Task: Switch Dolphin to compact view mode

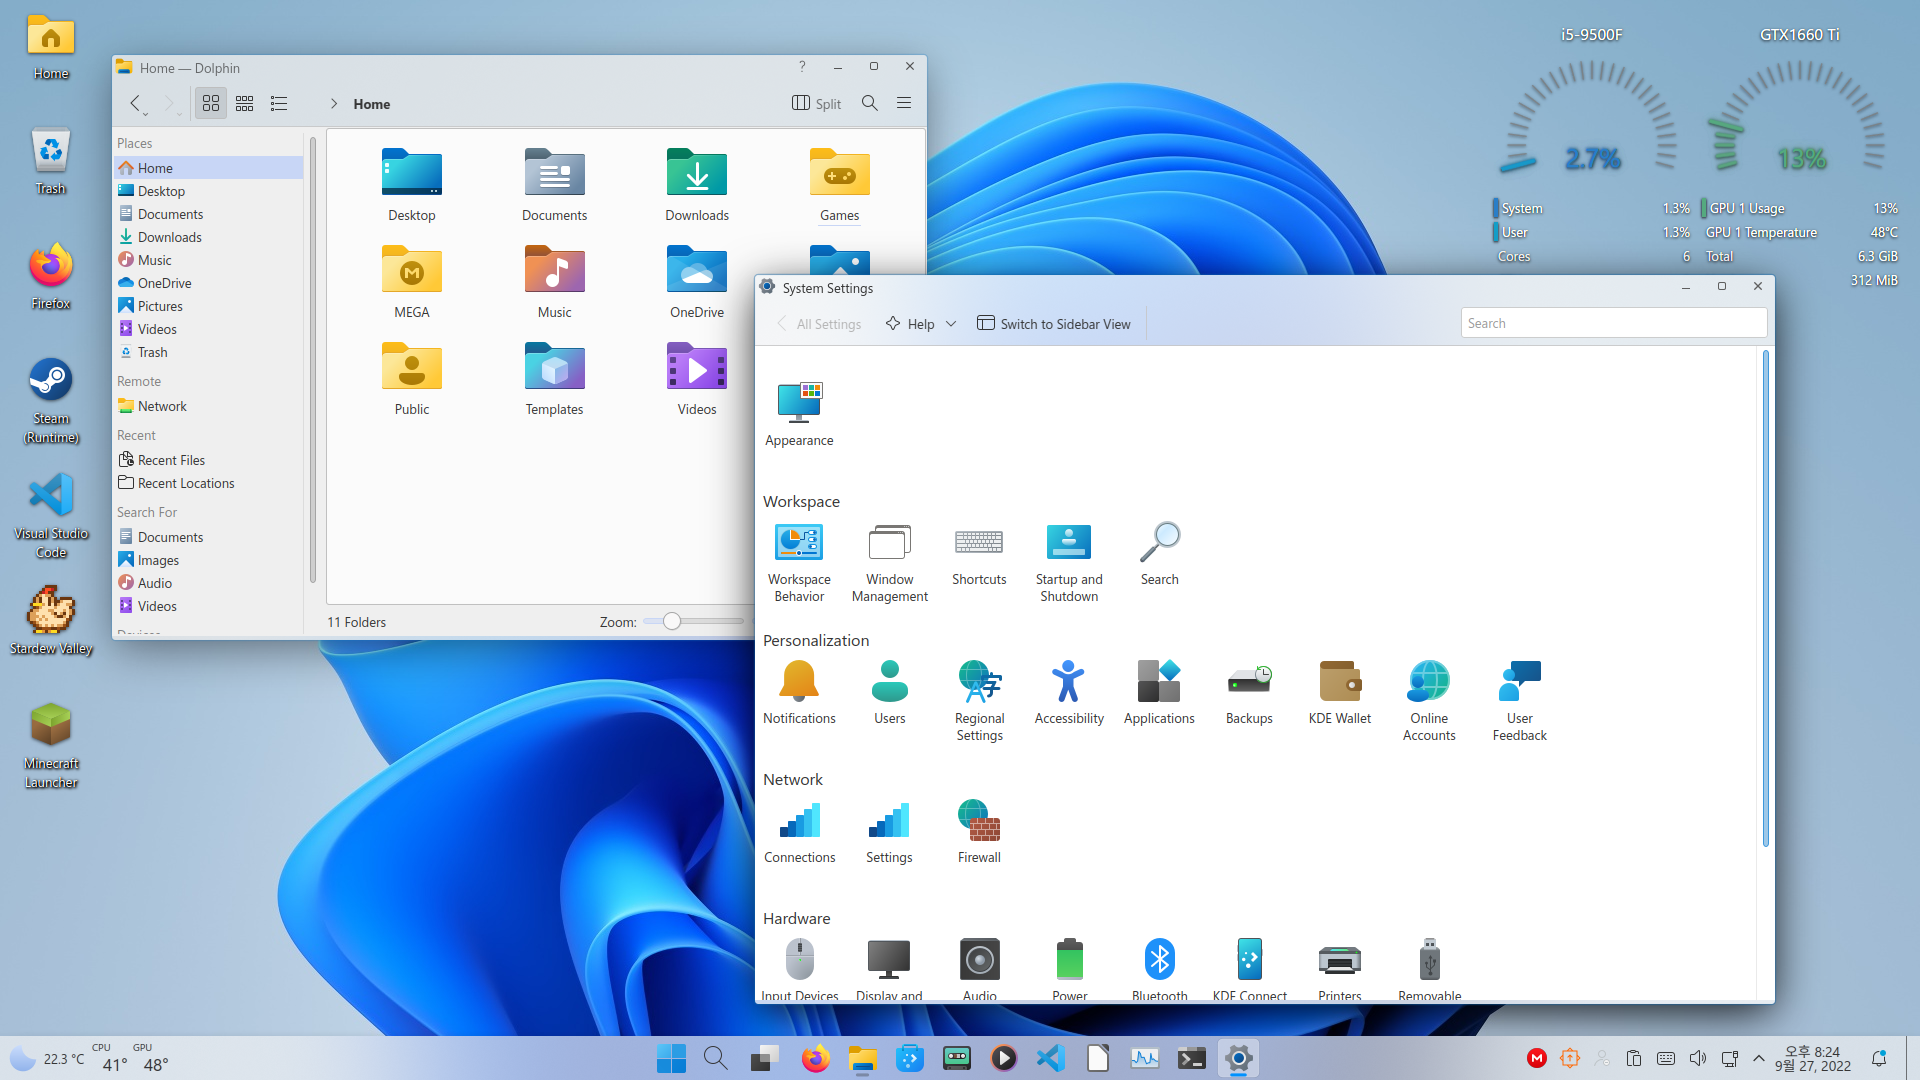Action: [x=245, y=103]
